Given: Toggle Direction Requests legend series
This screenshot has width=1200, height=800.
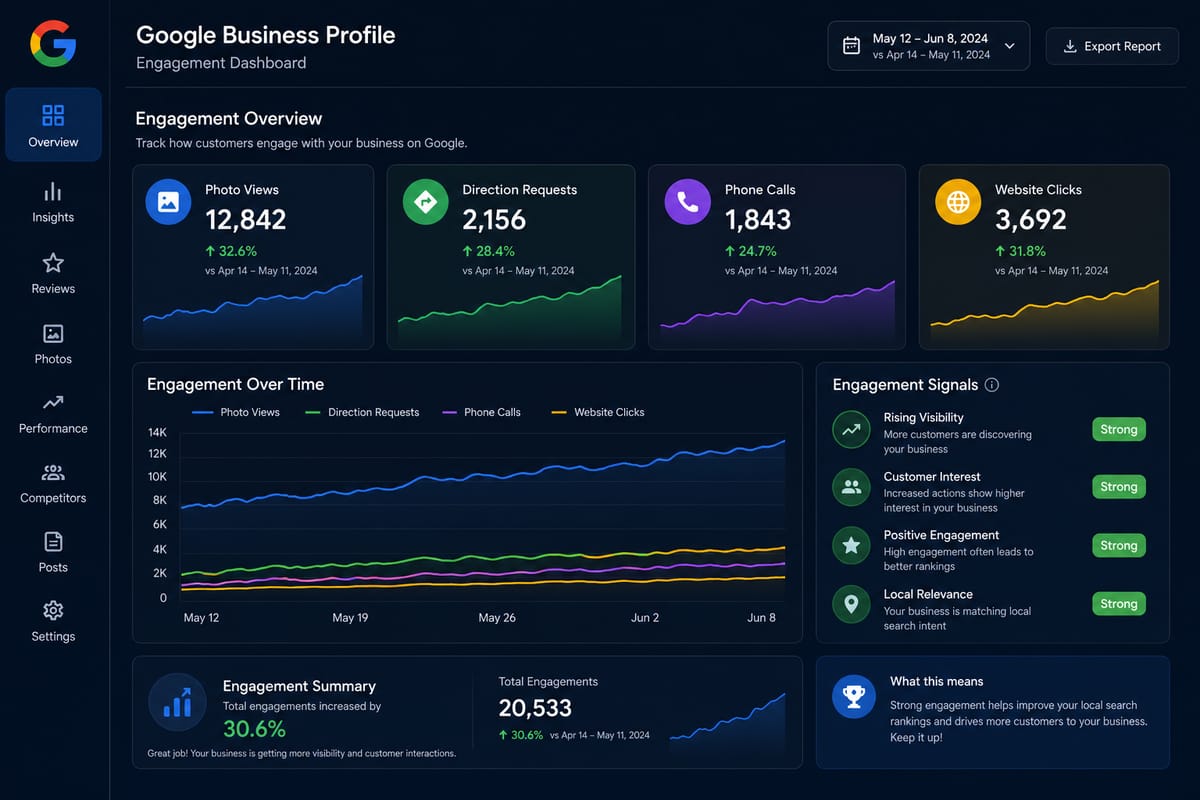Looking at the screenshot, I should point(362,412).
